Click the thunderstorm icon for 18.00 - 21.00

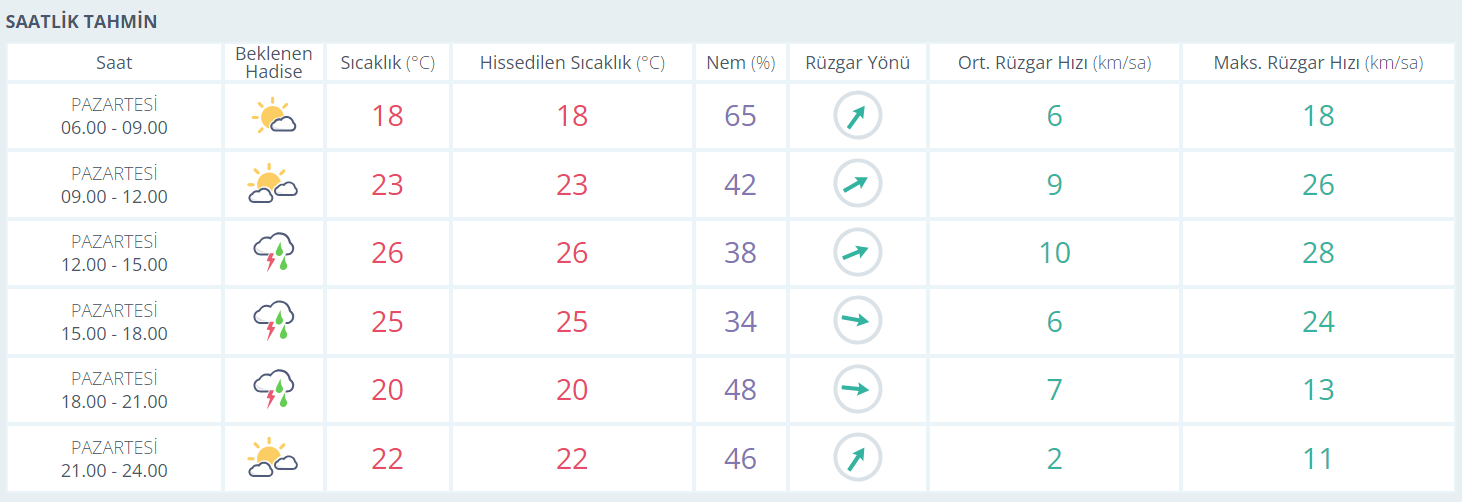[x=274, y=390]
